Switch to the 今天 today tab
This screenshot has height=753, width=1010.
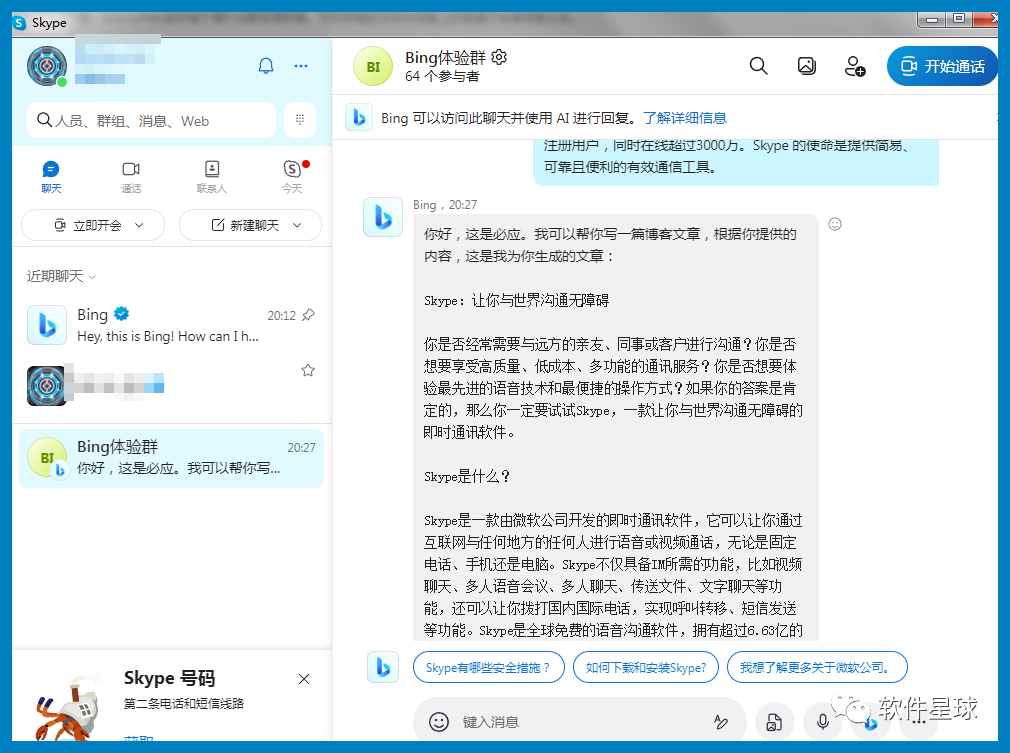pyautogui.click(x=292, y=177)
